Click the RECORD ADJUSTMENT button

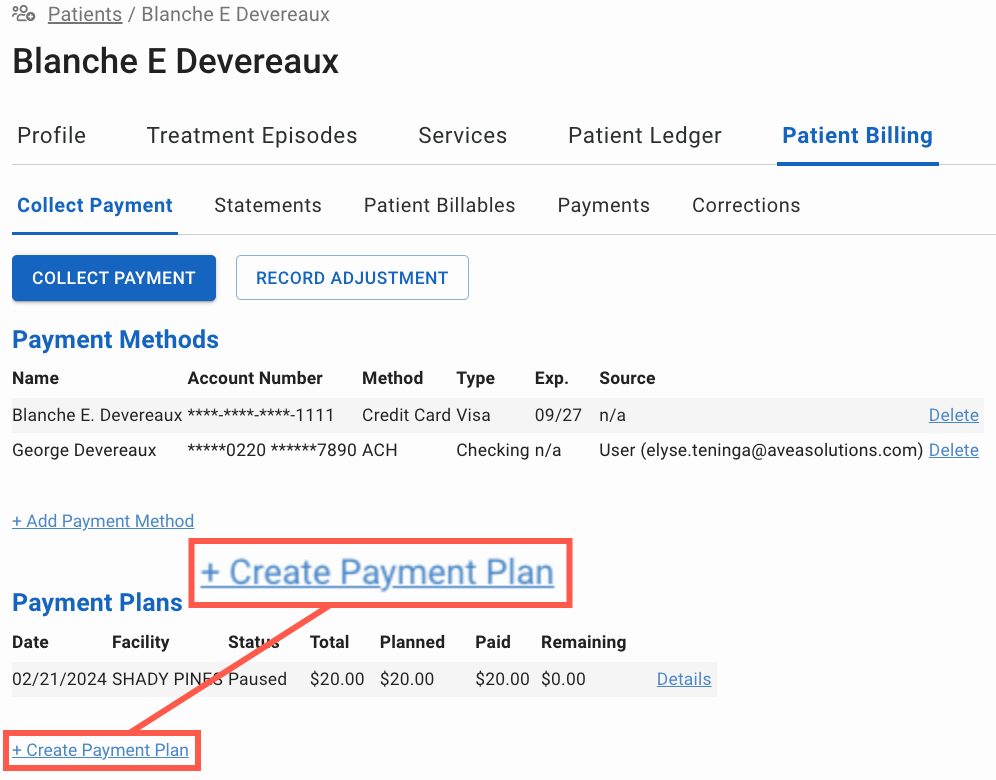352,277
